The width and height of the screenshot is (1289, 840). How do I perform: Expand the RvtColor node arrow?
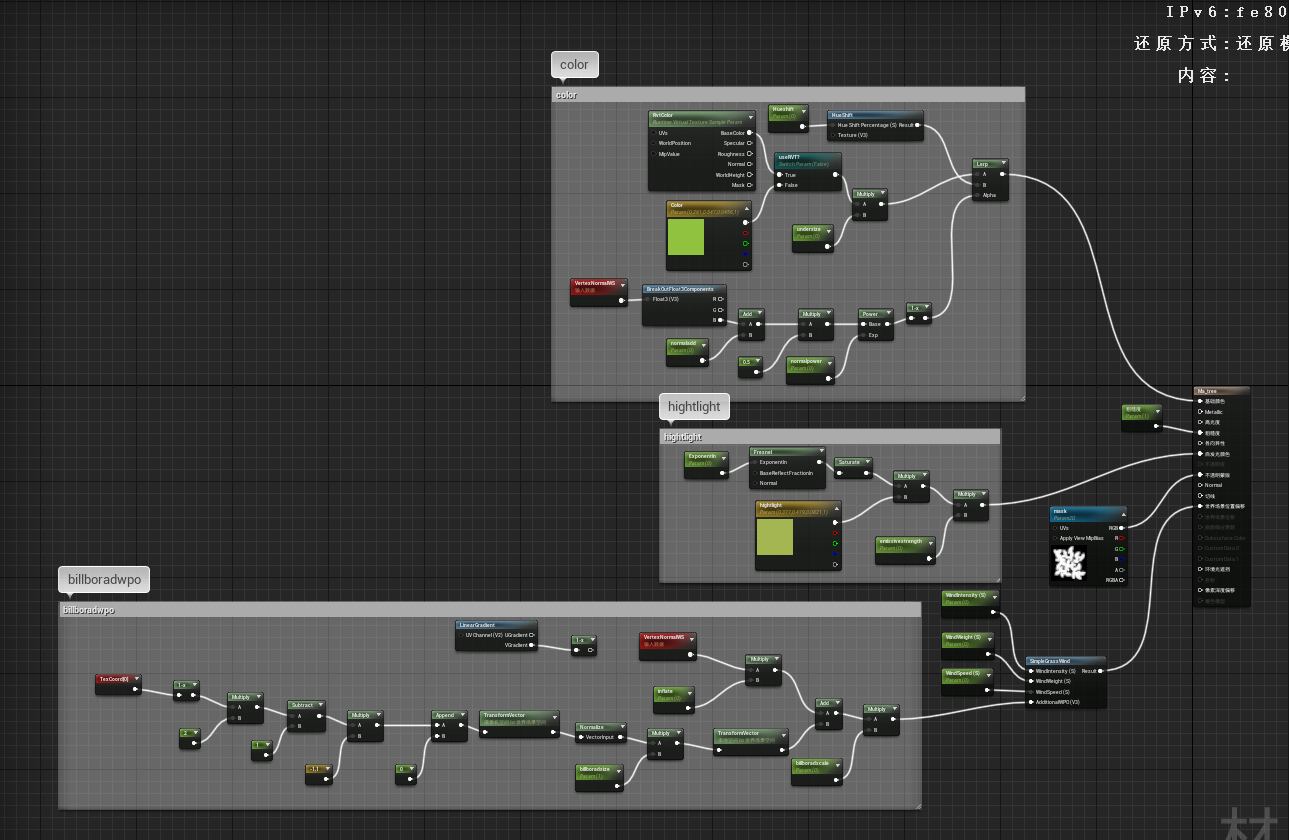pos(749,116)
